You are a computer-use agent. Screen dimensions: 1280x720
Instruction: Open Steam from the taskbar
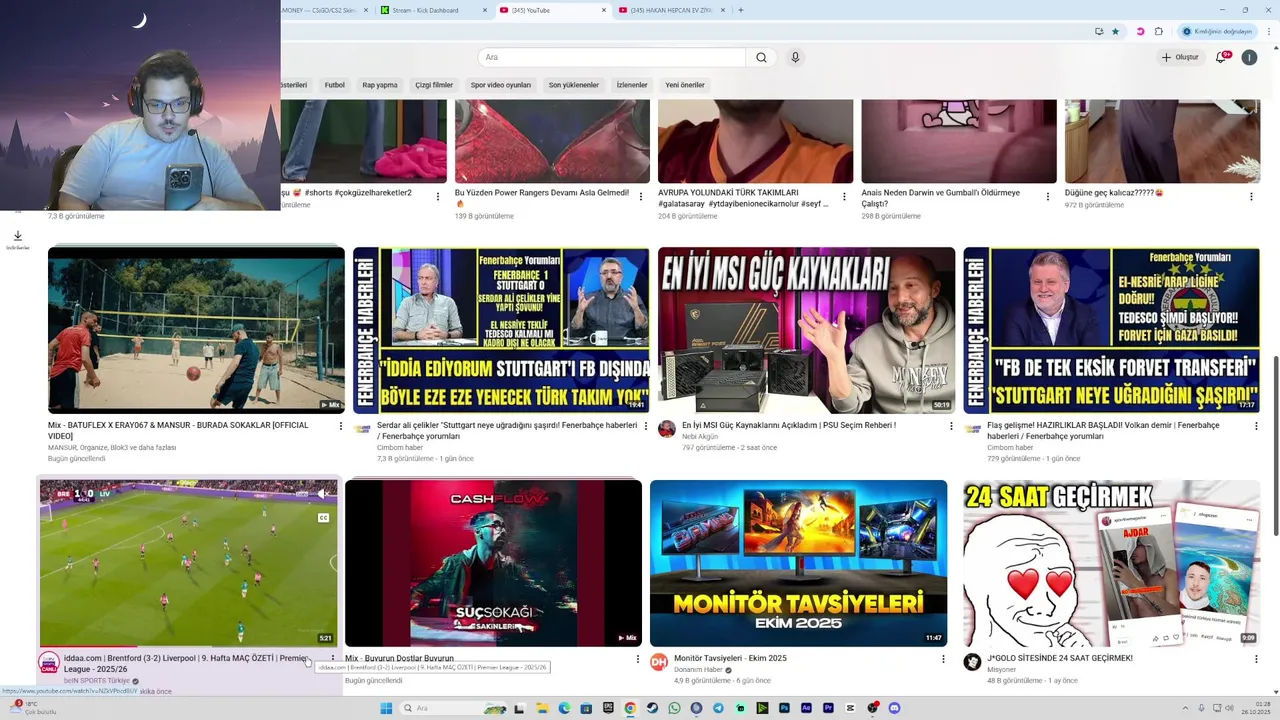652,708
